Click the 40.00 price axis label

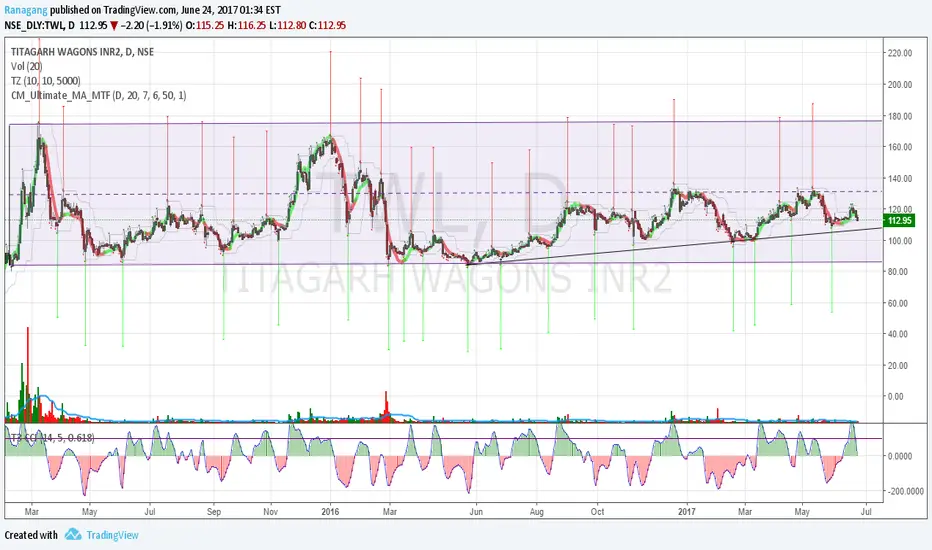(900, 334)
